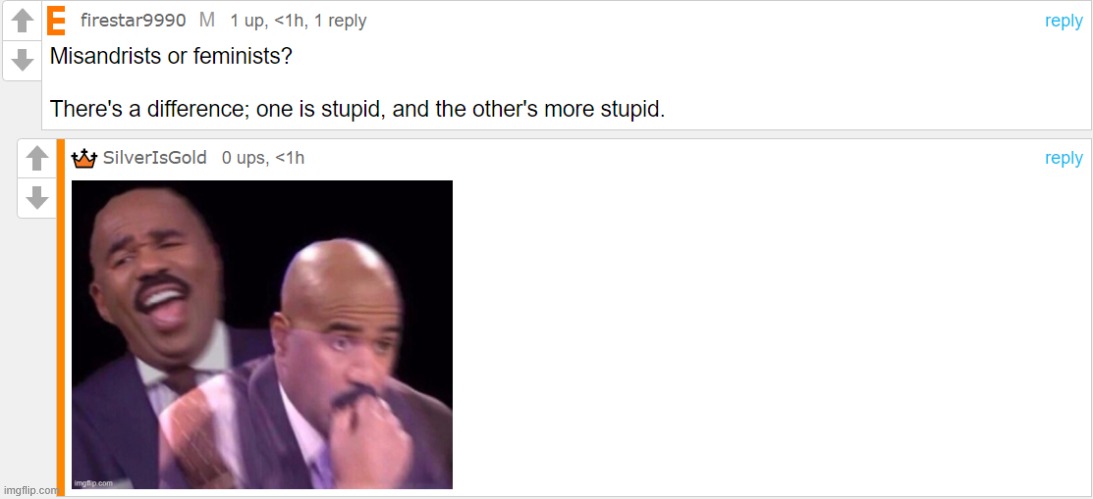Click the '1 up, <1h, 1 reply' stats

298,22
